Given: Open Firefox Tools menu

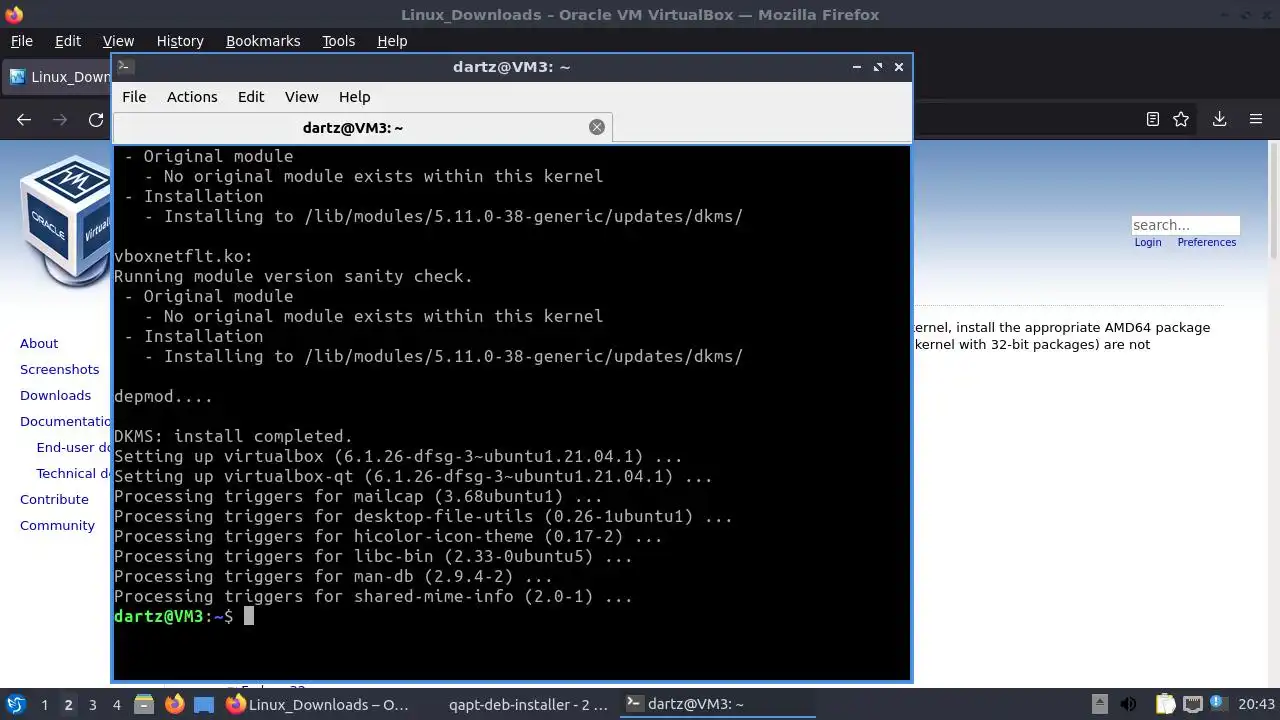Looking at the screenshot, I should tap(338, 41).
